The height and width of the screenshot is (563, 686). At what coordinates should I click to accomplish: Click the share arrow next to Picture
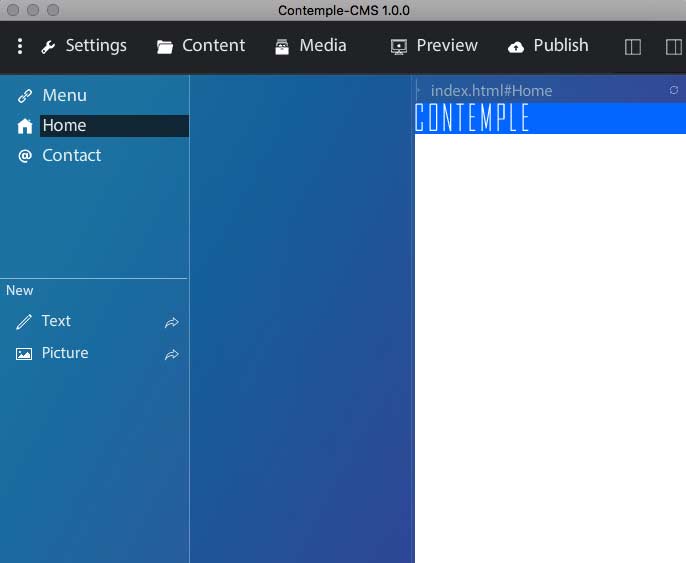[172, 354]
